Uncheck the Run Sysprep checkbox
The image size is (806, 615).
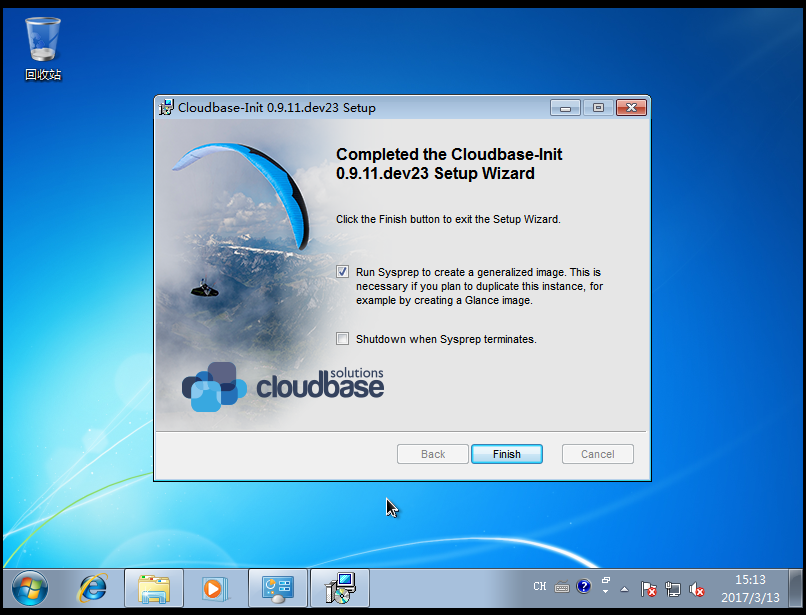click(342, 272)
